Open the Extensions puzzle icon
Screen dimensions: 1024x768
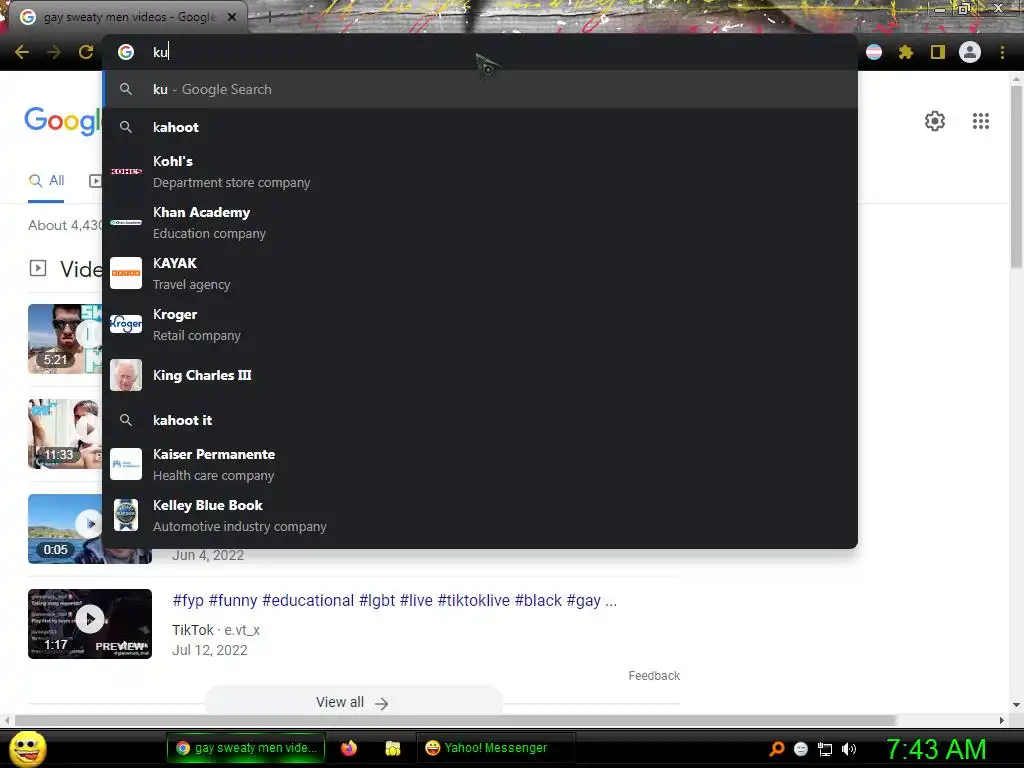905,52
